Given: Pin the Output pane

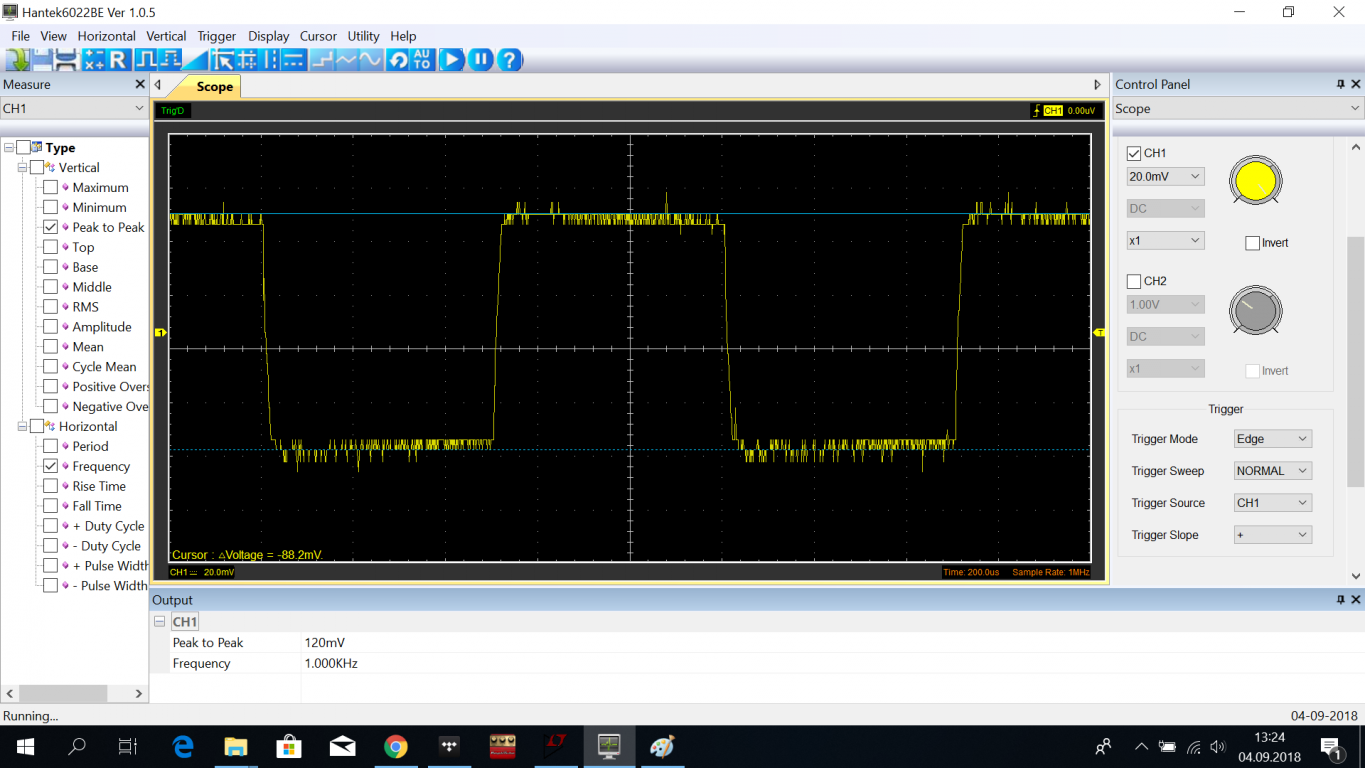Looking at the screenshot, I should click(1341, 599).
